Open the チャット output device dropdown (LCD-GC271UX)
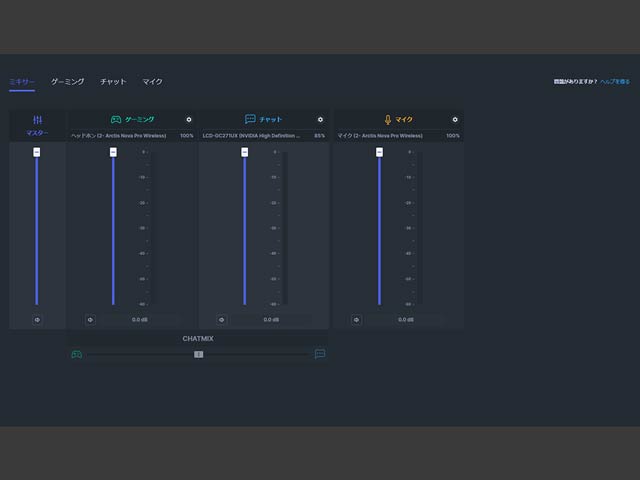The width and height of the screenshot is (640, 480). [251, 136]
